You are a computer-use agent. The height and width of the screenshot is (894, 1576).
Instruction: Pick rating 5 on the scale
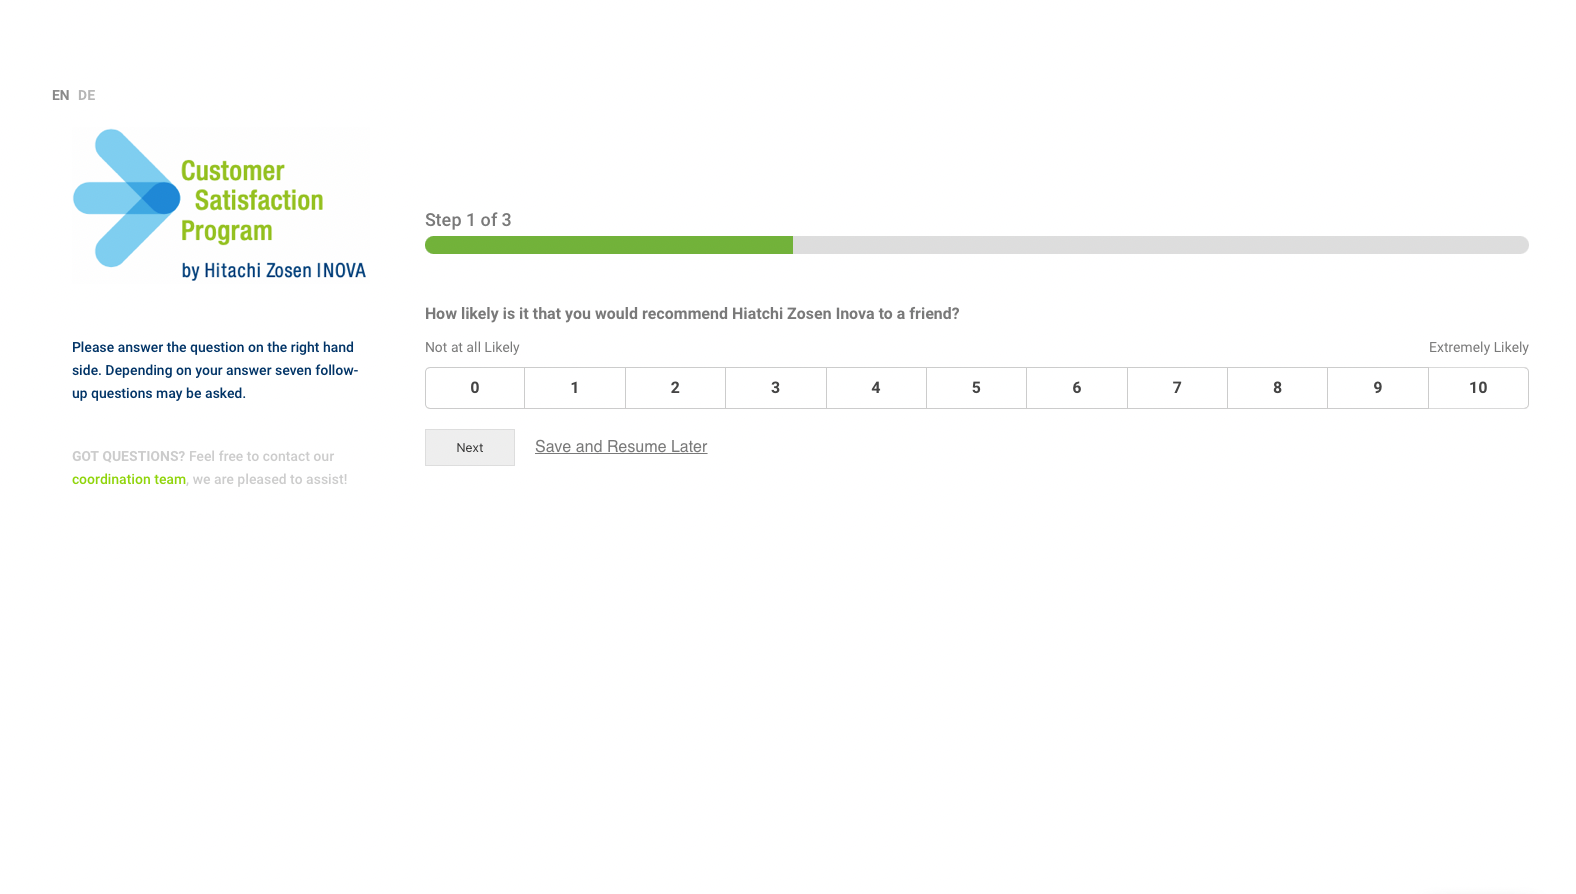[976, 388]
